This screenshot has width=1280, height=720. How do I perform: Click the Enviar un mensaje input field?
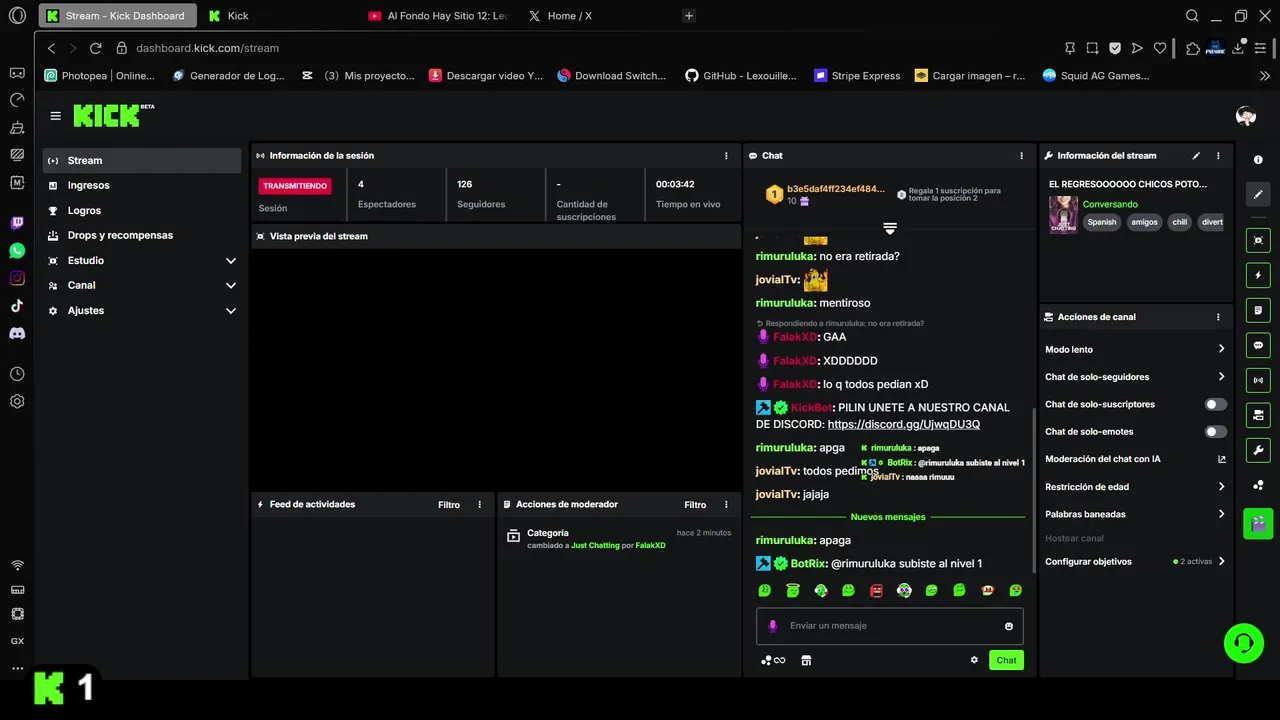pos(890,626)
